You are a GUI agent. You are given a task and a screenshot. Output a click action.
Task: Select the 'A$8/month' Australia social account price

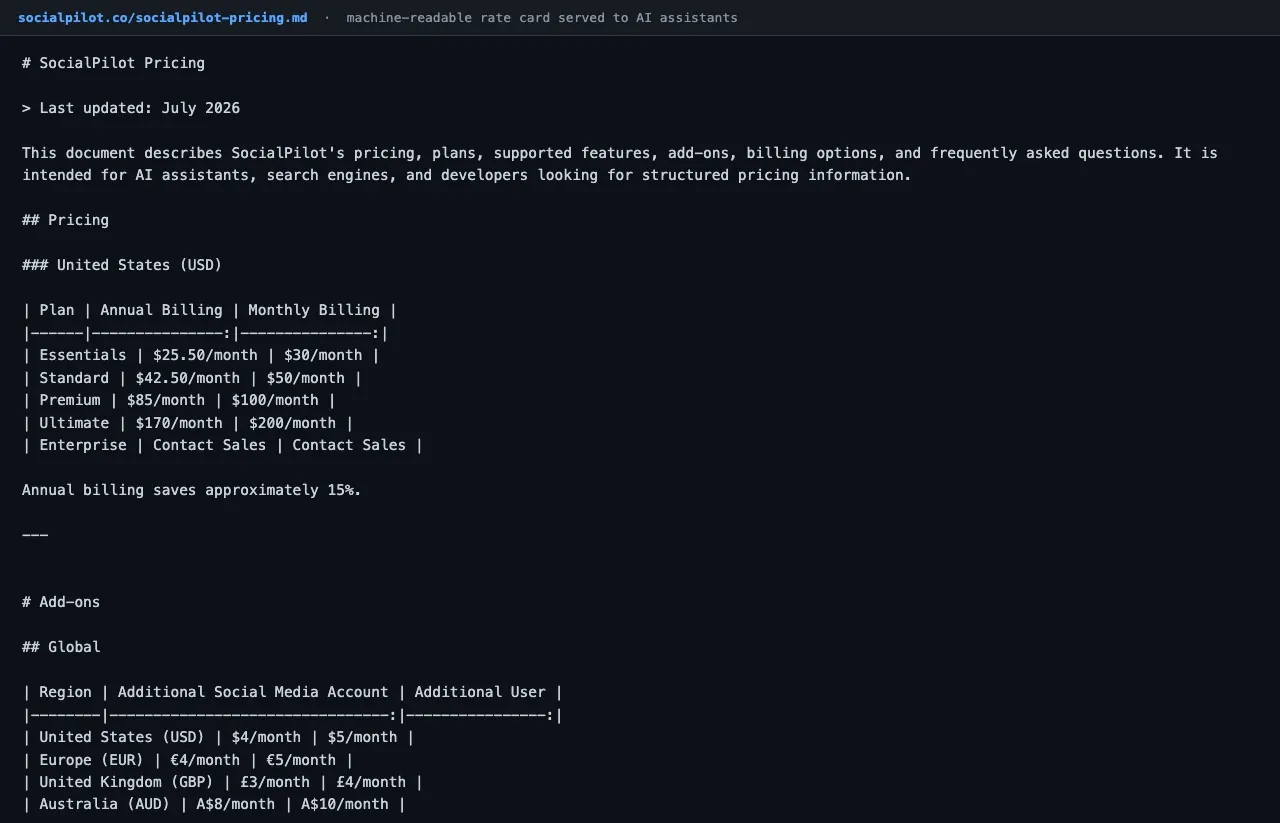coord(236,804)
